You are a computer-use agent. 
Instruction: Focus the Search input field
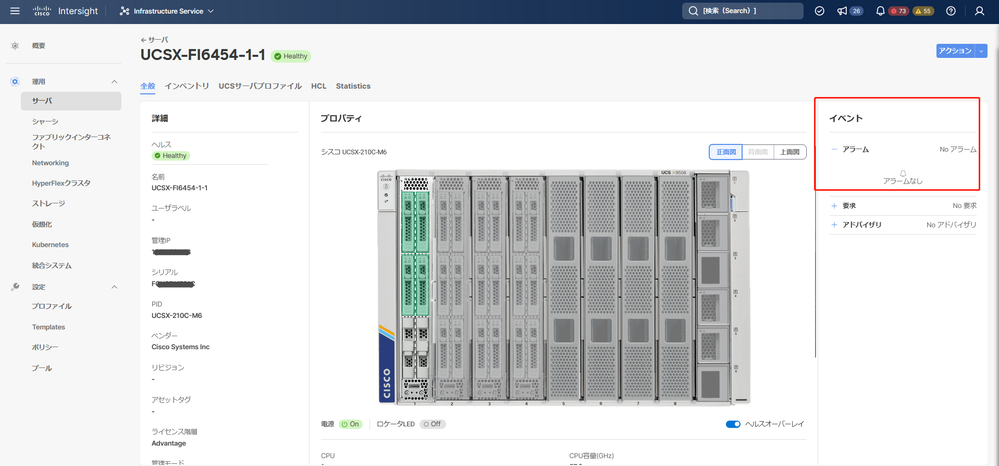(743, 11)
